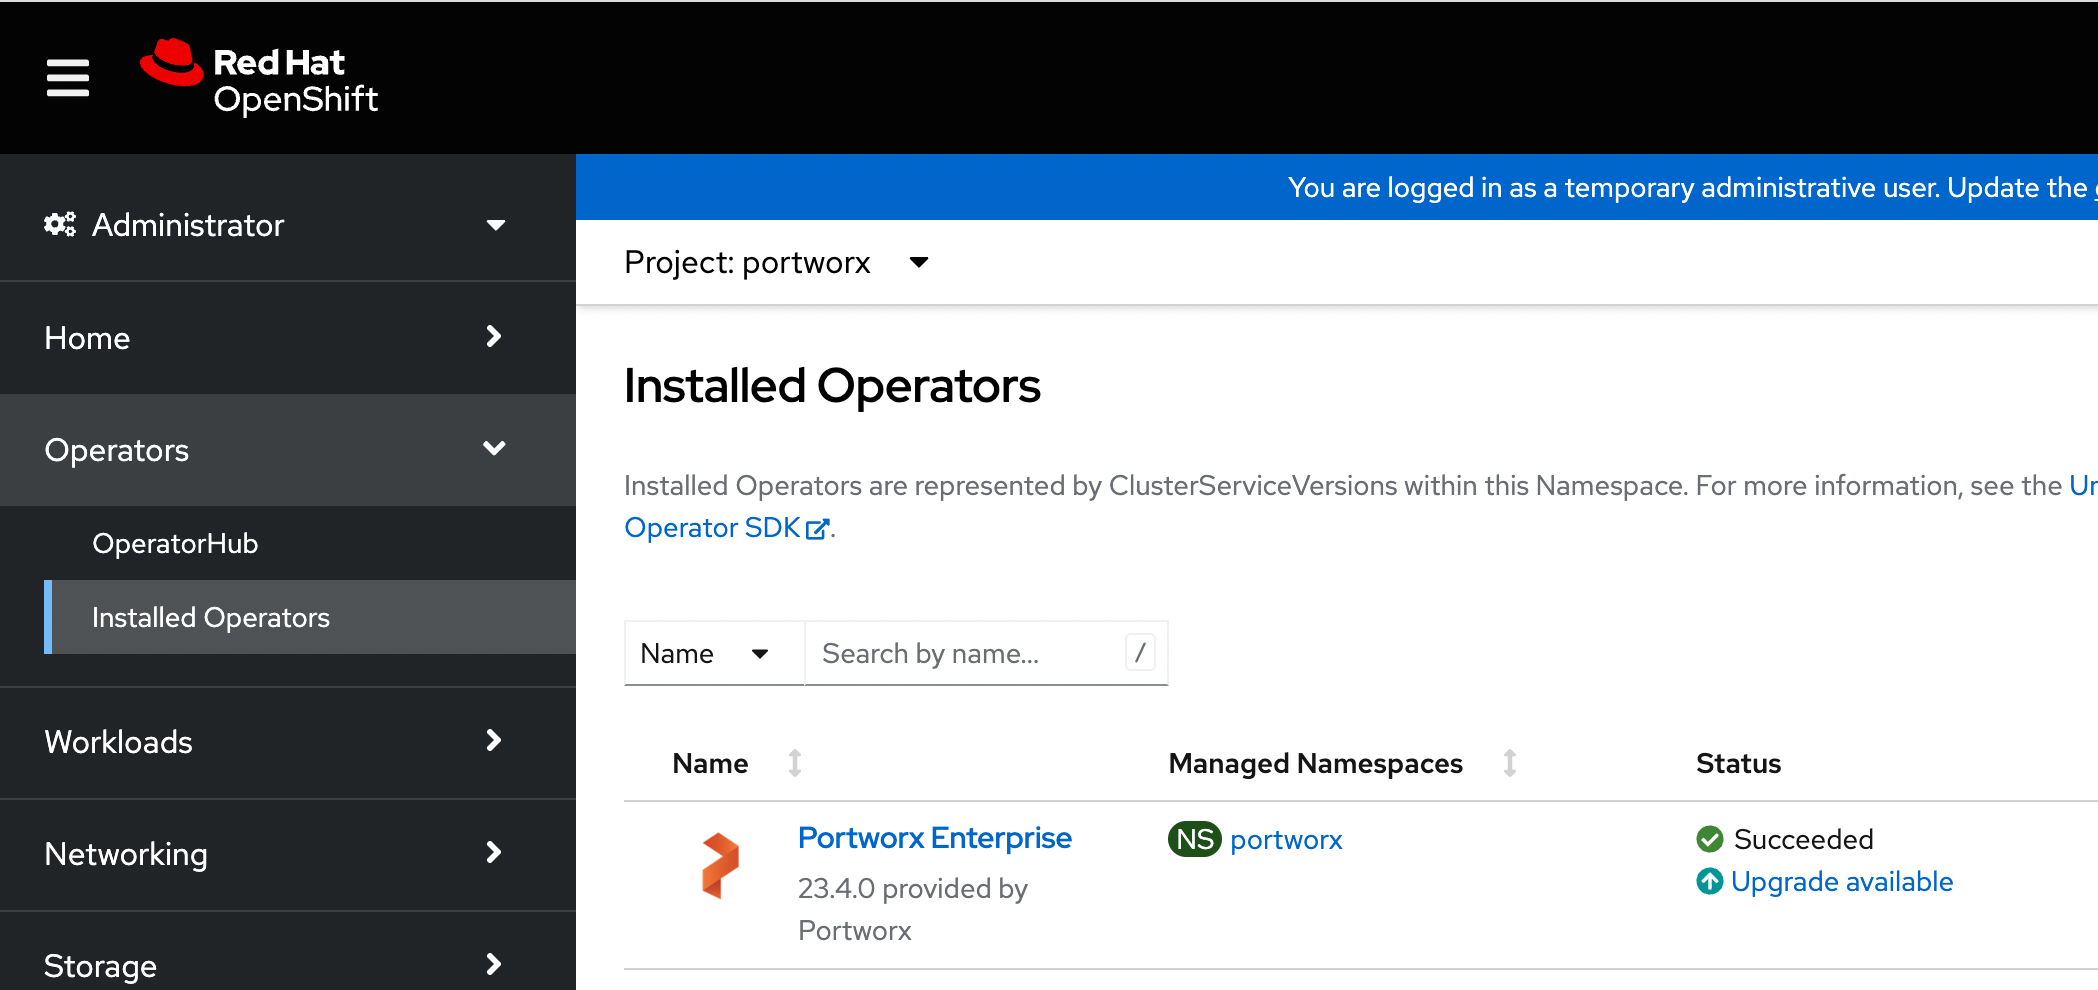This screenshot has width=2098, height=990.
Task: Click the external link icon beside Operator SDK
Action: tap(819, 528)
